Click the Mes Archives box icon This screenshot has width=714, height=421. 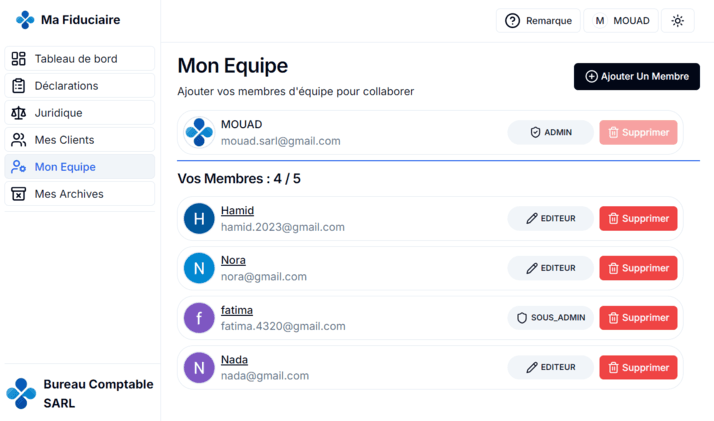[19, 194]
